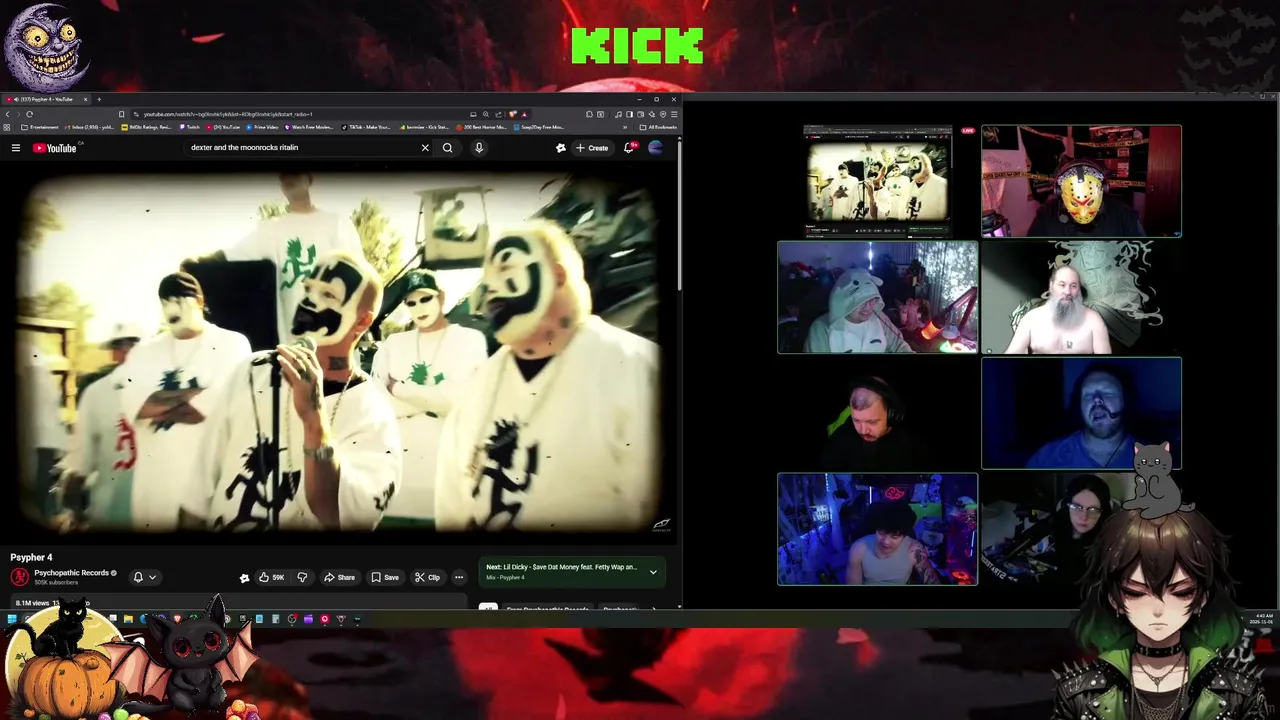
Task: Open Brave Rewards triangle icon
Action: [524, 114]
